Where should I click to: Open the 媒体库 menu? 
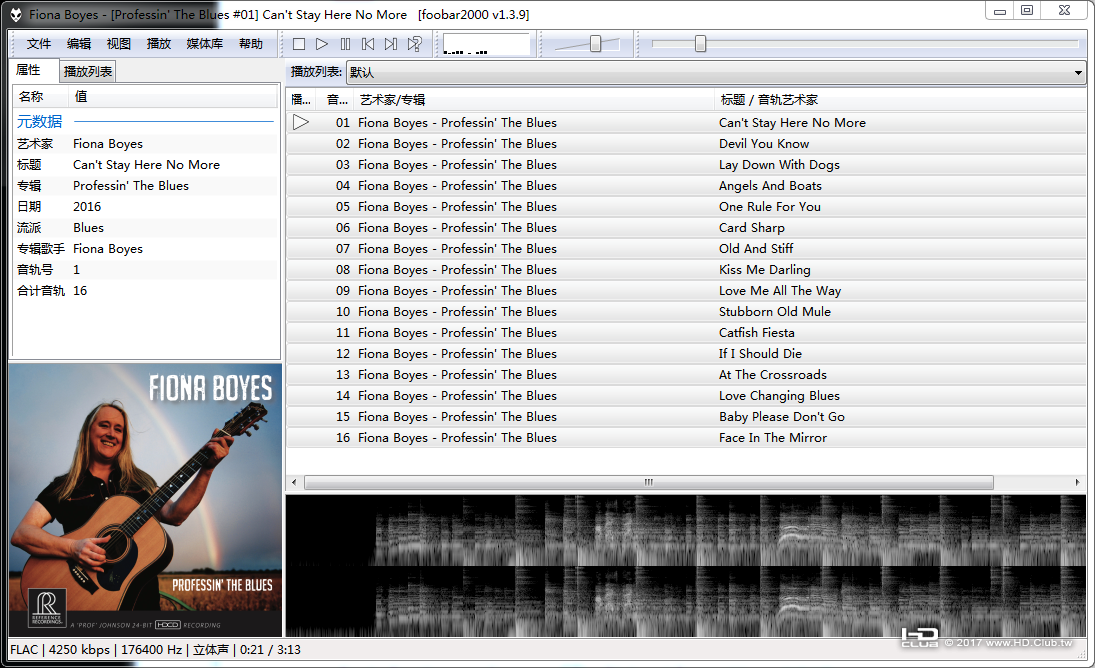tap(205, 44)
